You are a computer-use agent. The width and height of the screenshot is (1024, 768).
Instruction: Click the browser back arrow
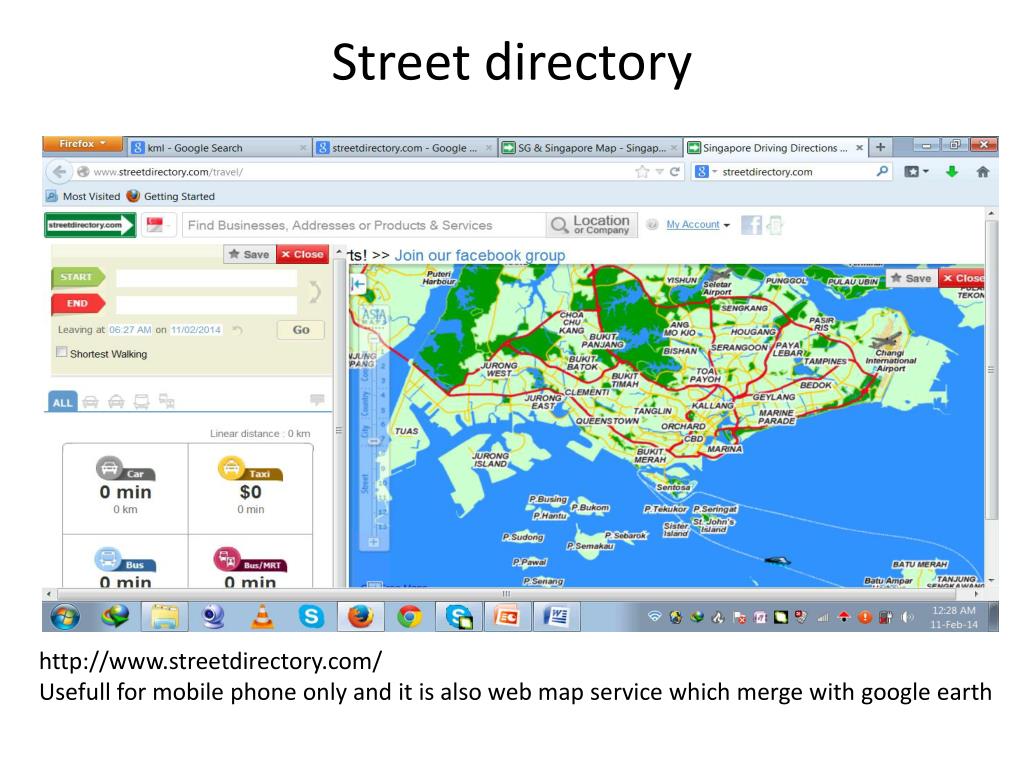[59, 172]
